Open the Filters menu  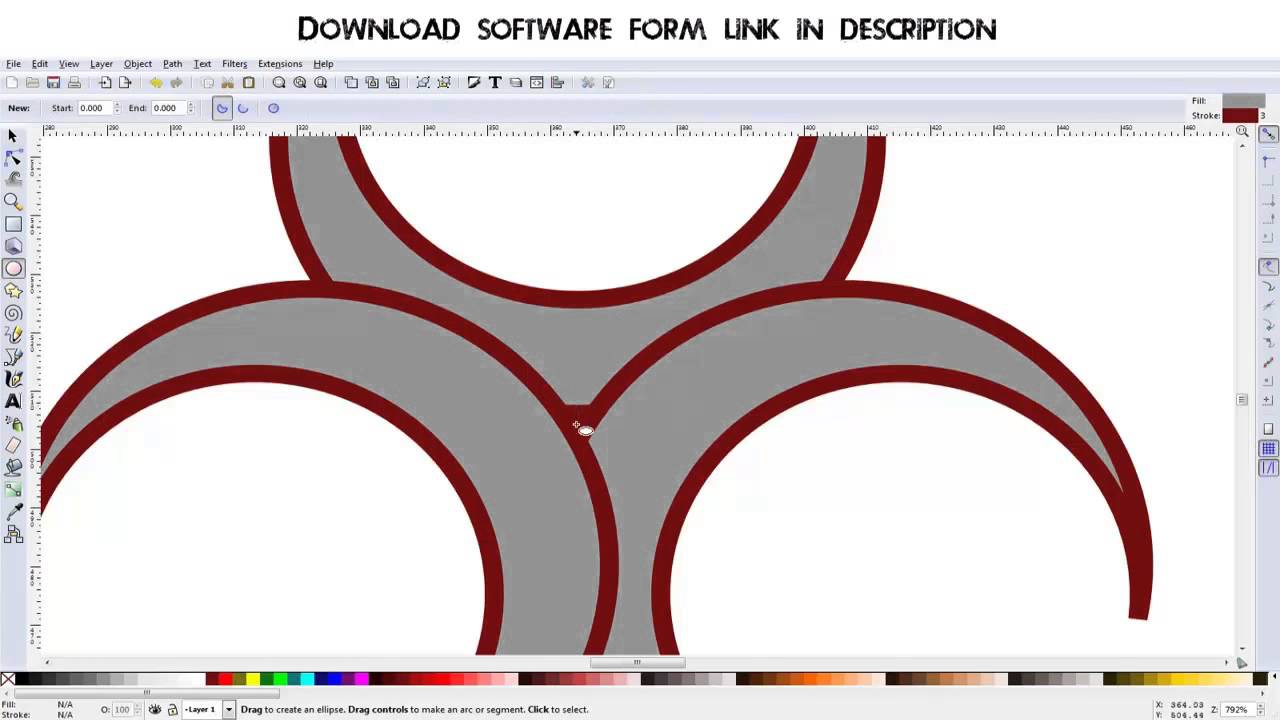[234, 63]
